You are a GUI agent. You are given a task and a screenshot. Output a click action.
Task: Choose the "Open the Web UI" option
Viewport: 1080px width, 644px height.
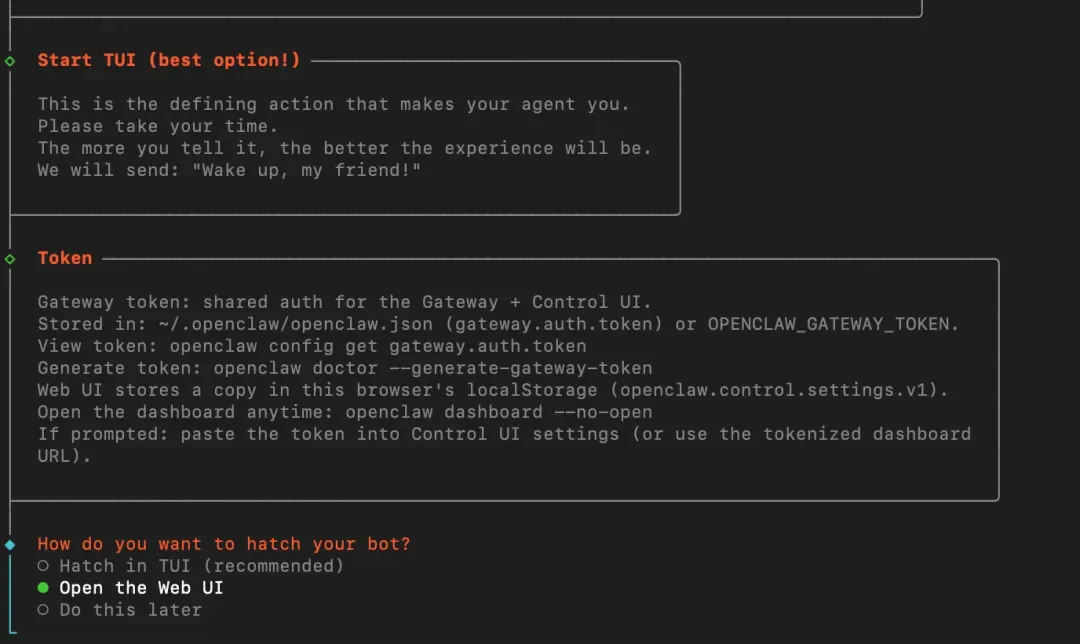click(x=140, y=588)
